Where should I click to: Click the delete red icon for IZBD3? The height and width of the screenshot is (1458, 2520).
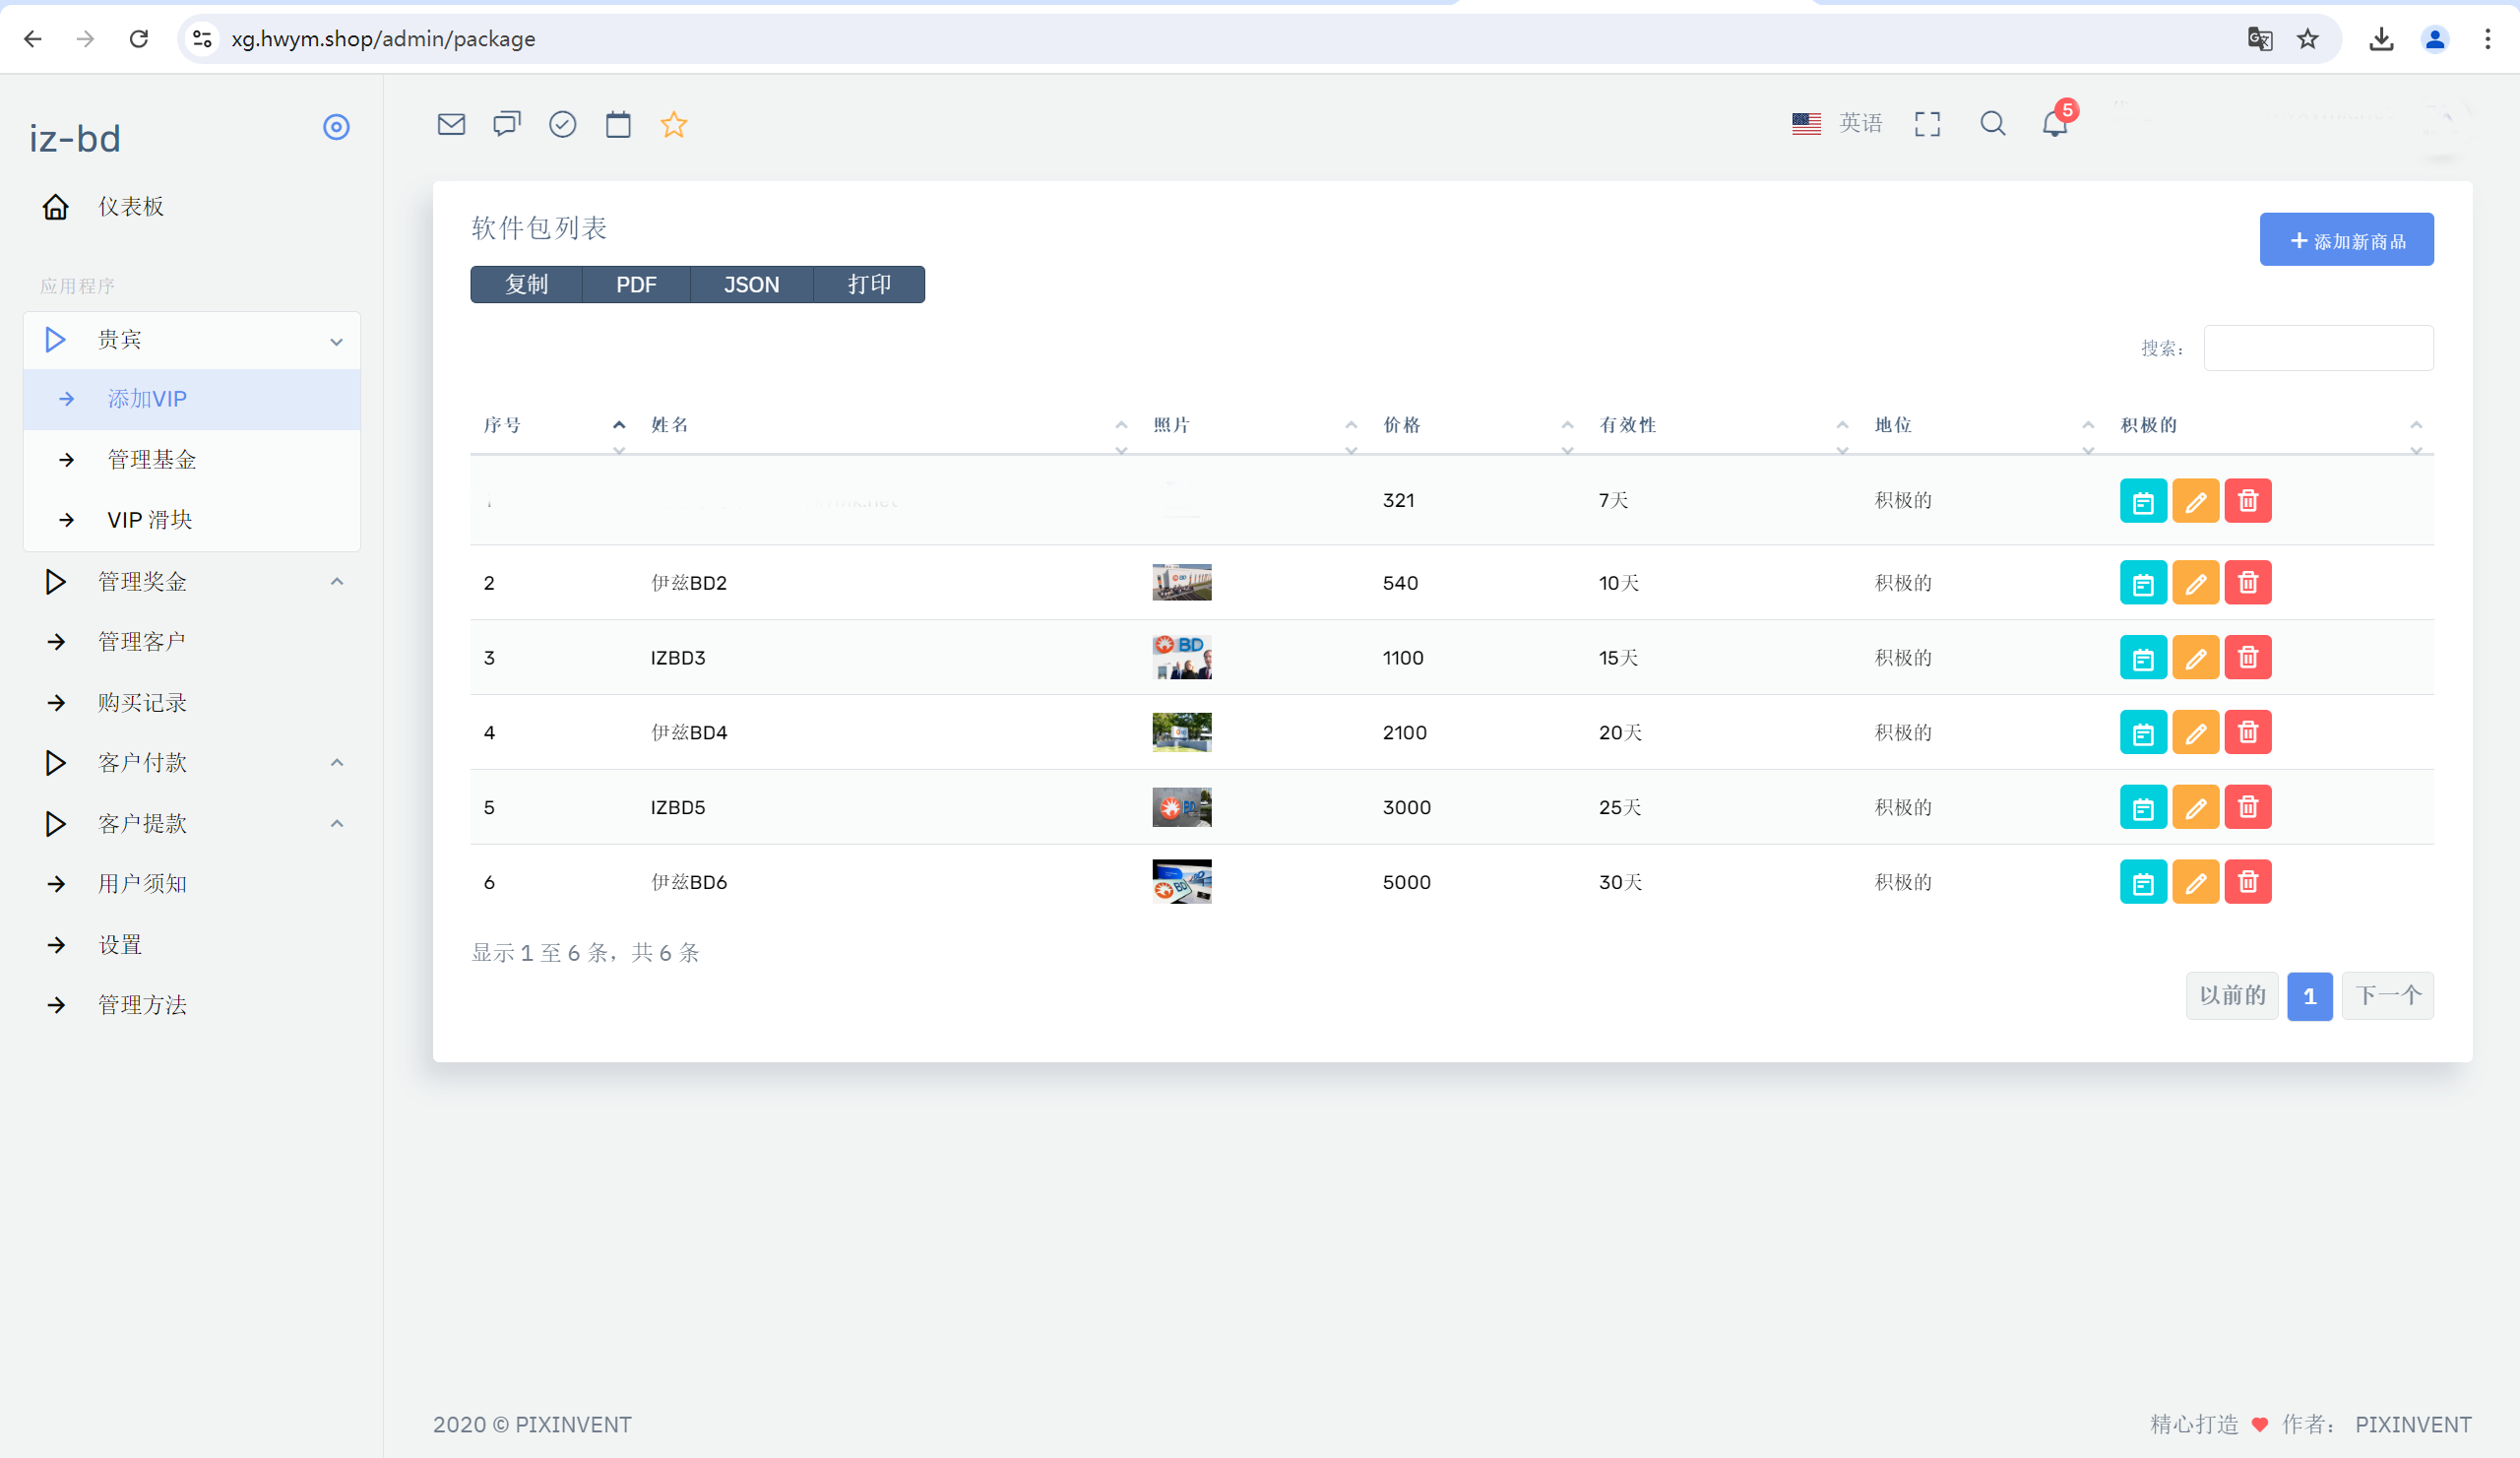click(x=2247, y=658)
